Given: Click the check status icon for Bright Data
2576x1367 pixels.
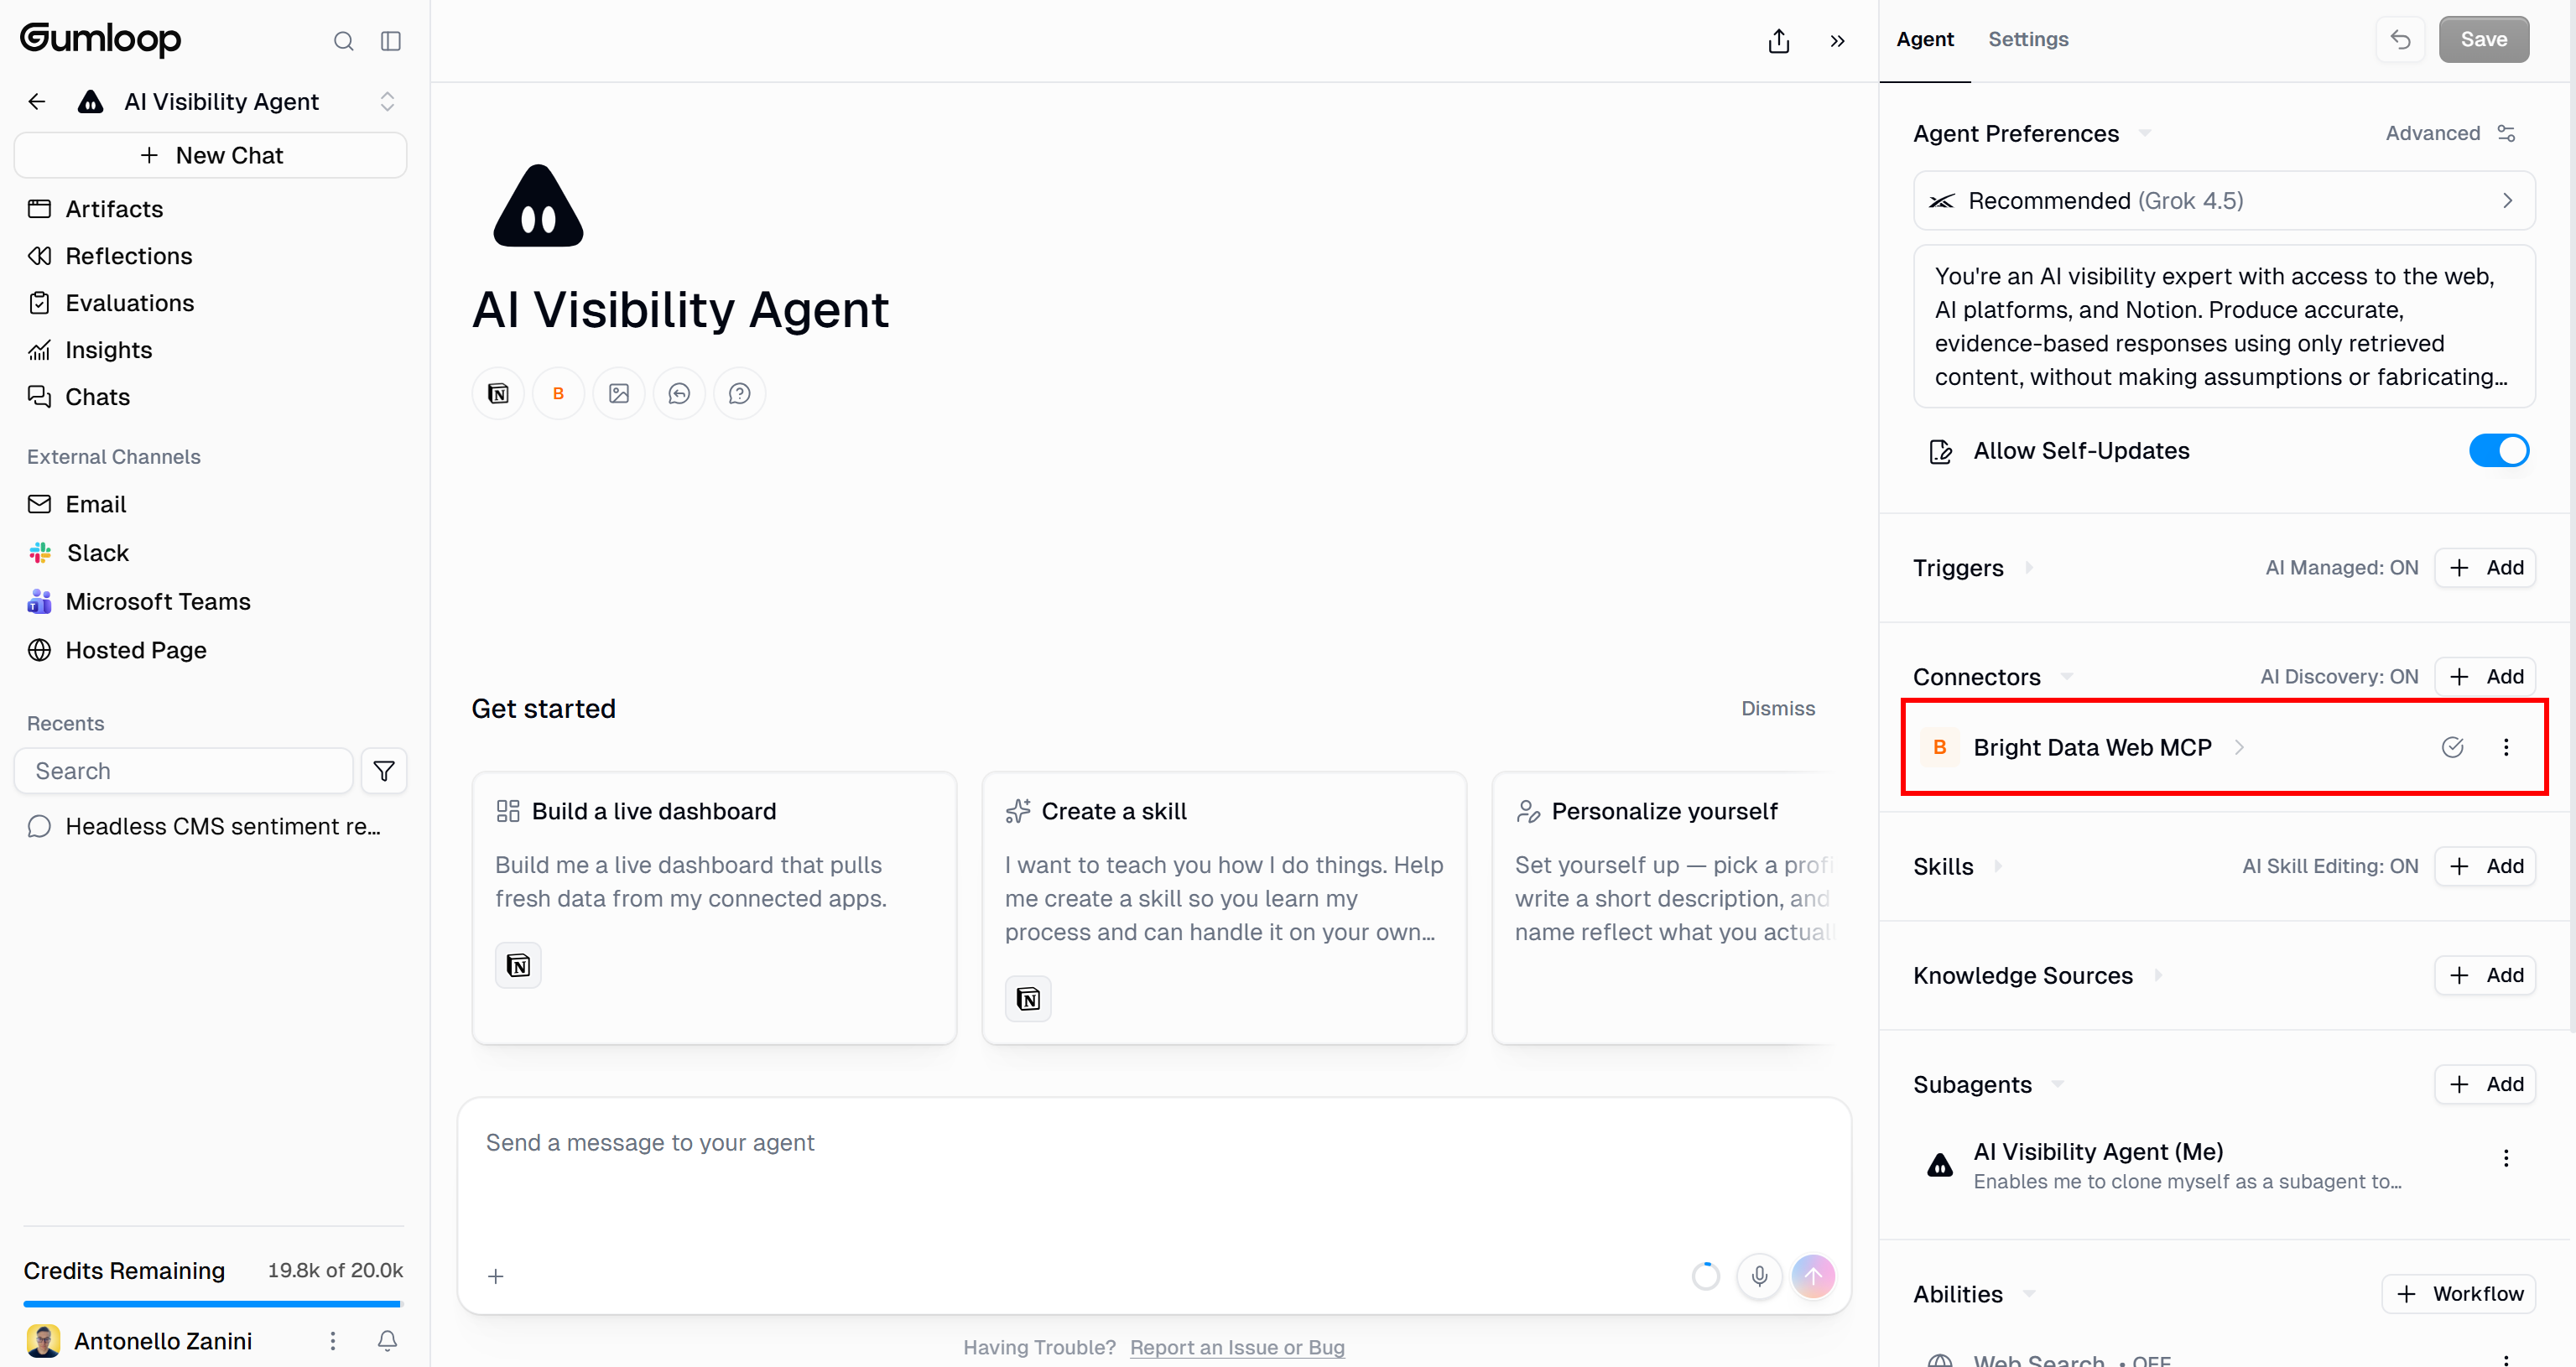Looking at the screenshot, I should click(x=2452, y=747).
